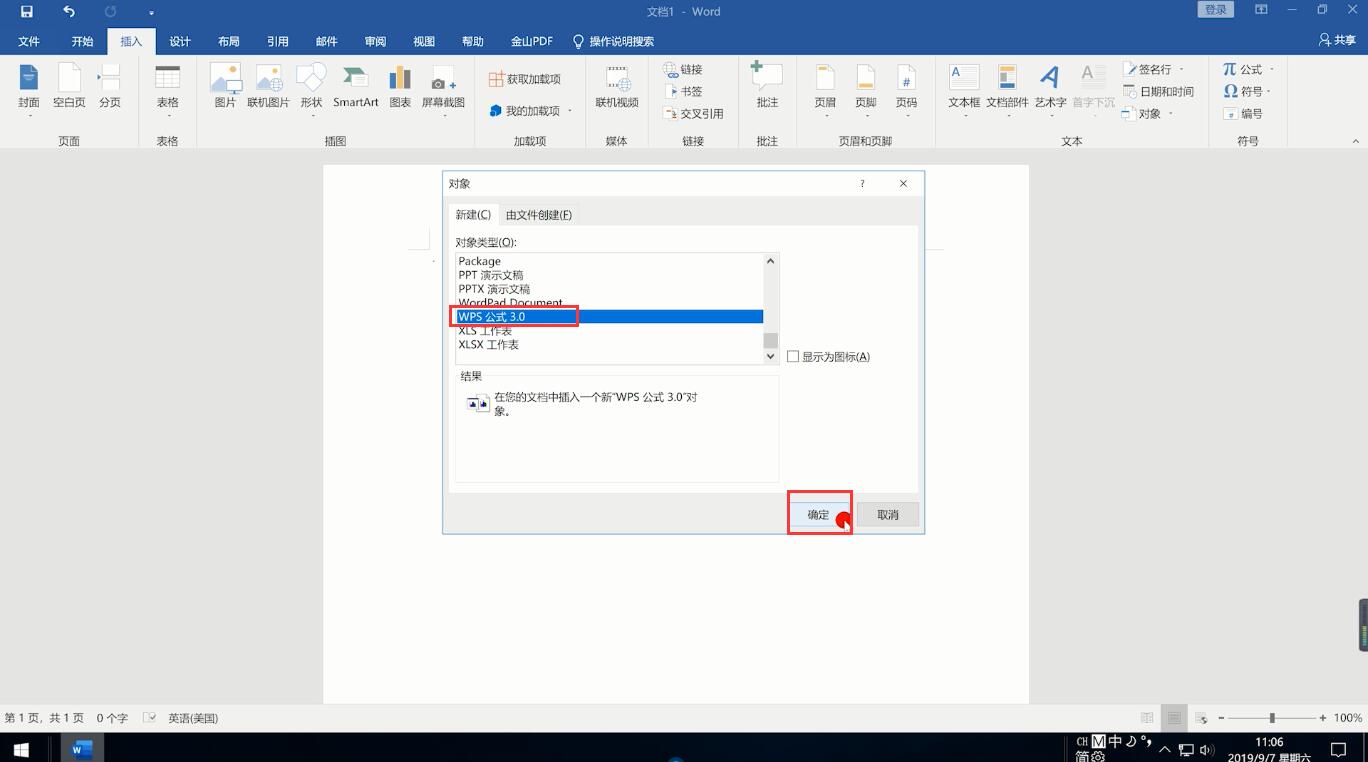The image size is (1368, 762).
Task: Insert a Signature Line (签名行)
Action: tap(1147, 69)
